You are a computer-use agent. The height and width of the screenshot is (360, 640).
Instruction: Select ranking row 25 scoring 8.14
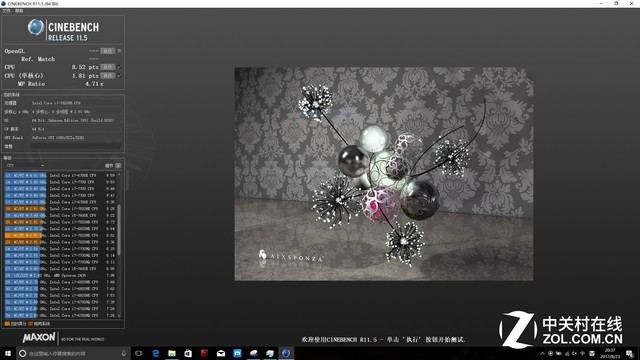click(x=60, y=256)
